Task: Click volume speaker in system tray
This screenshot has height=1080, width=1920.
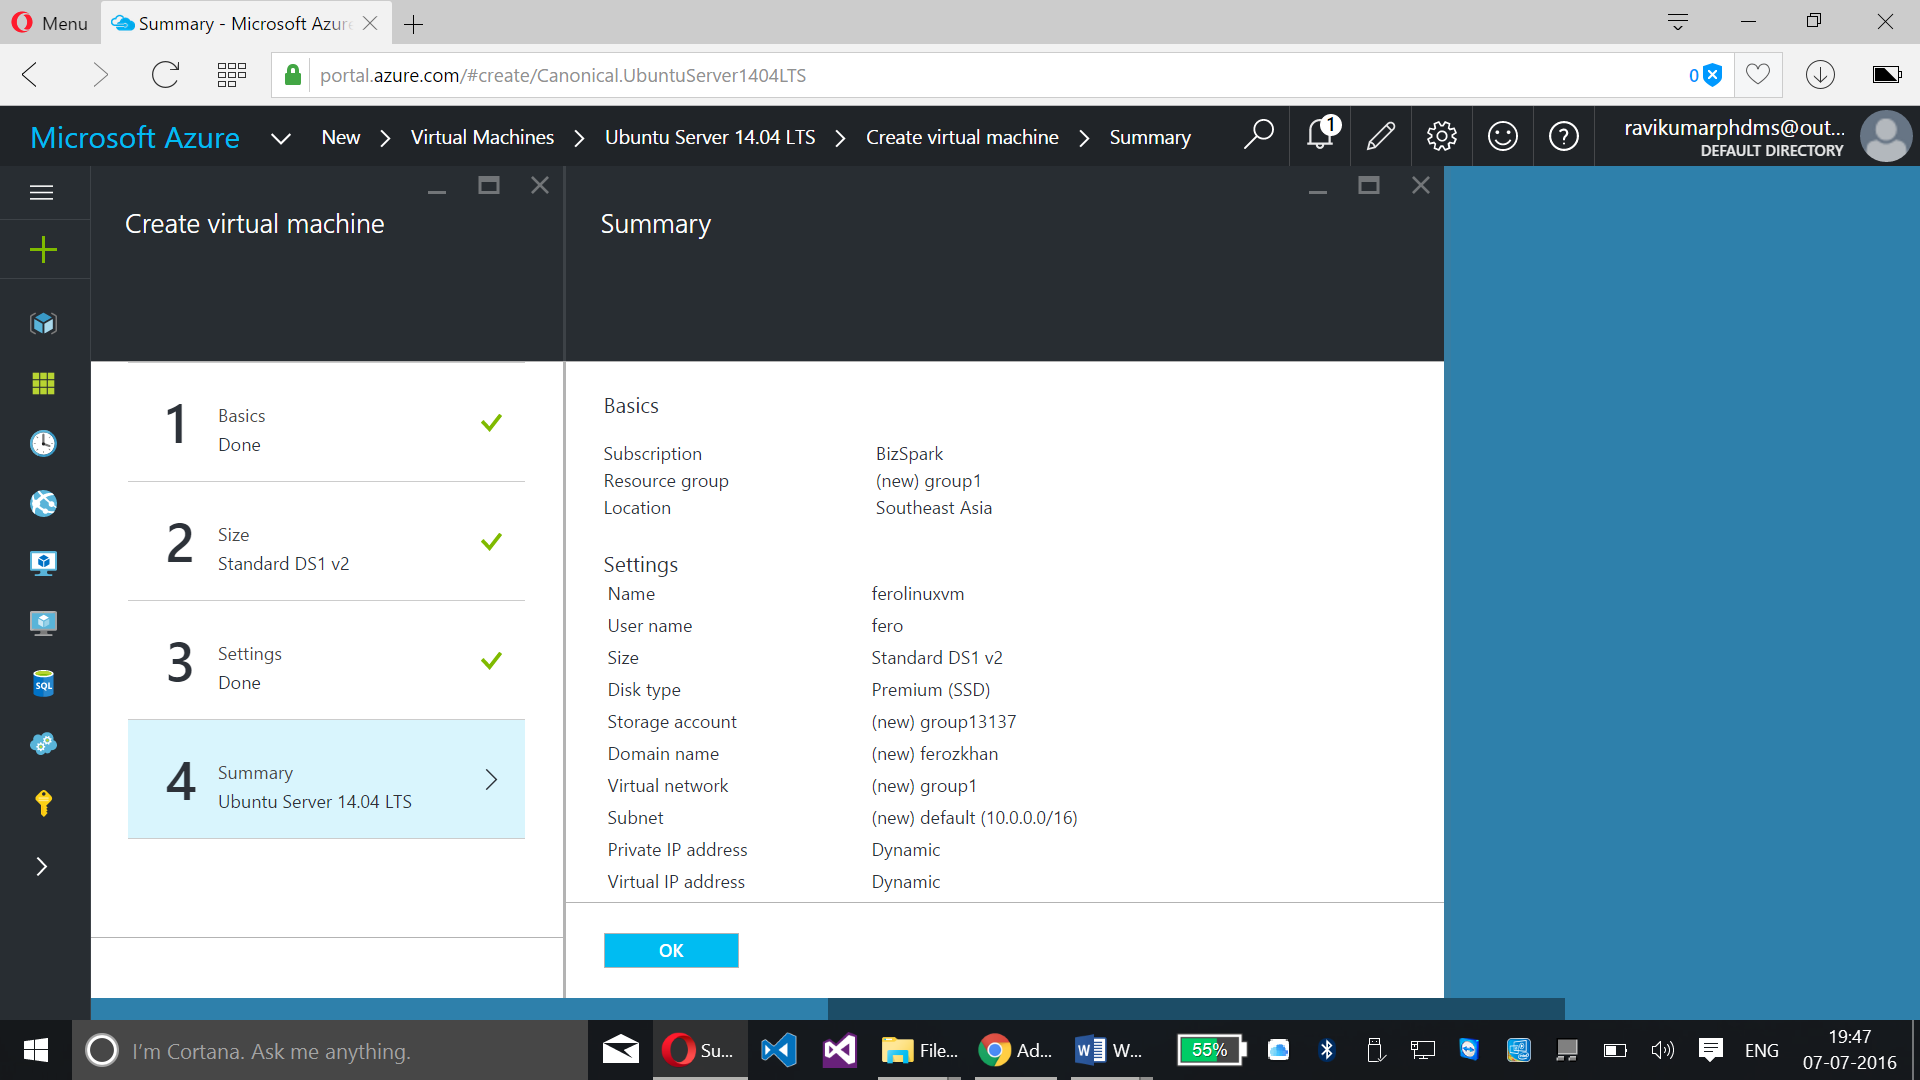Action: click(1662, 1050)
